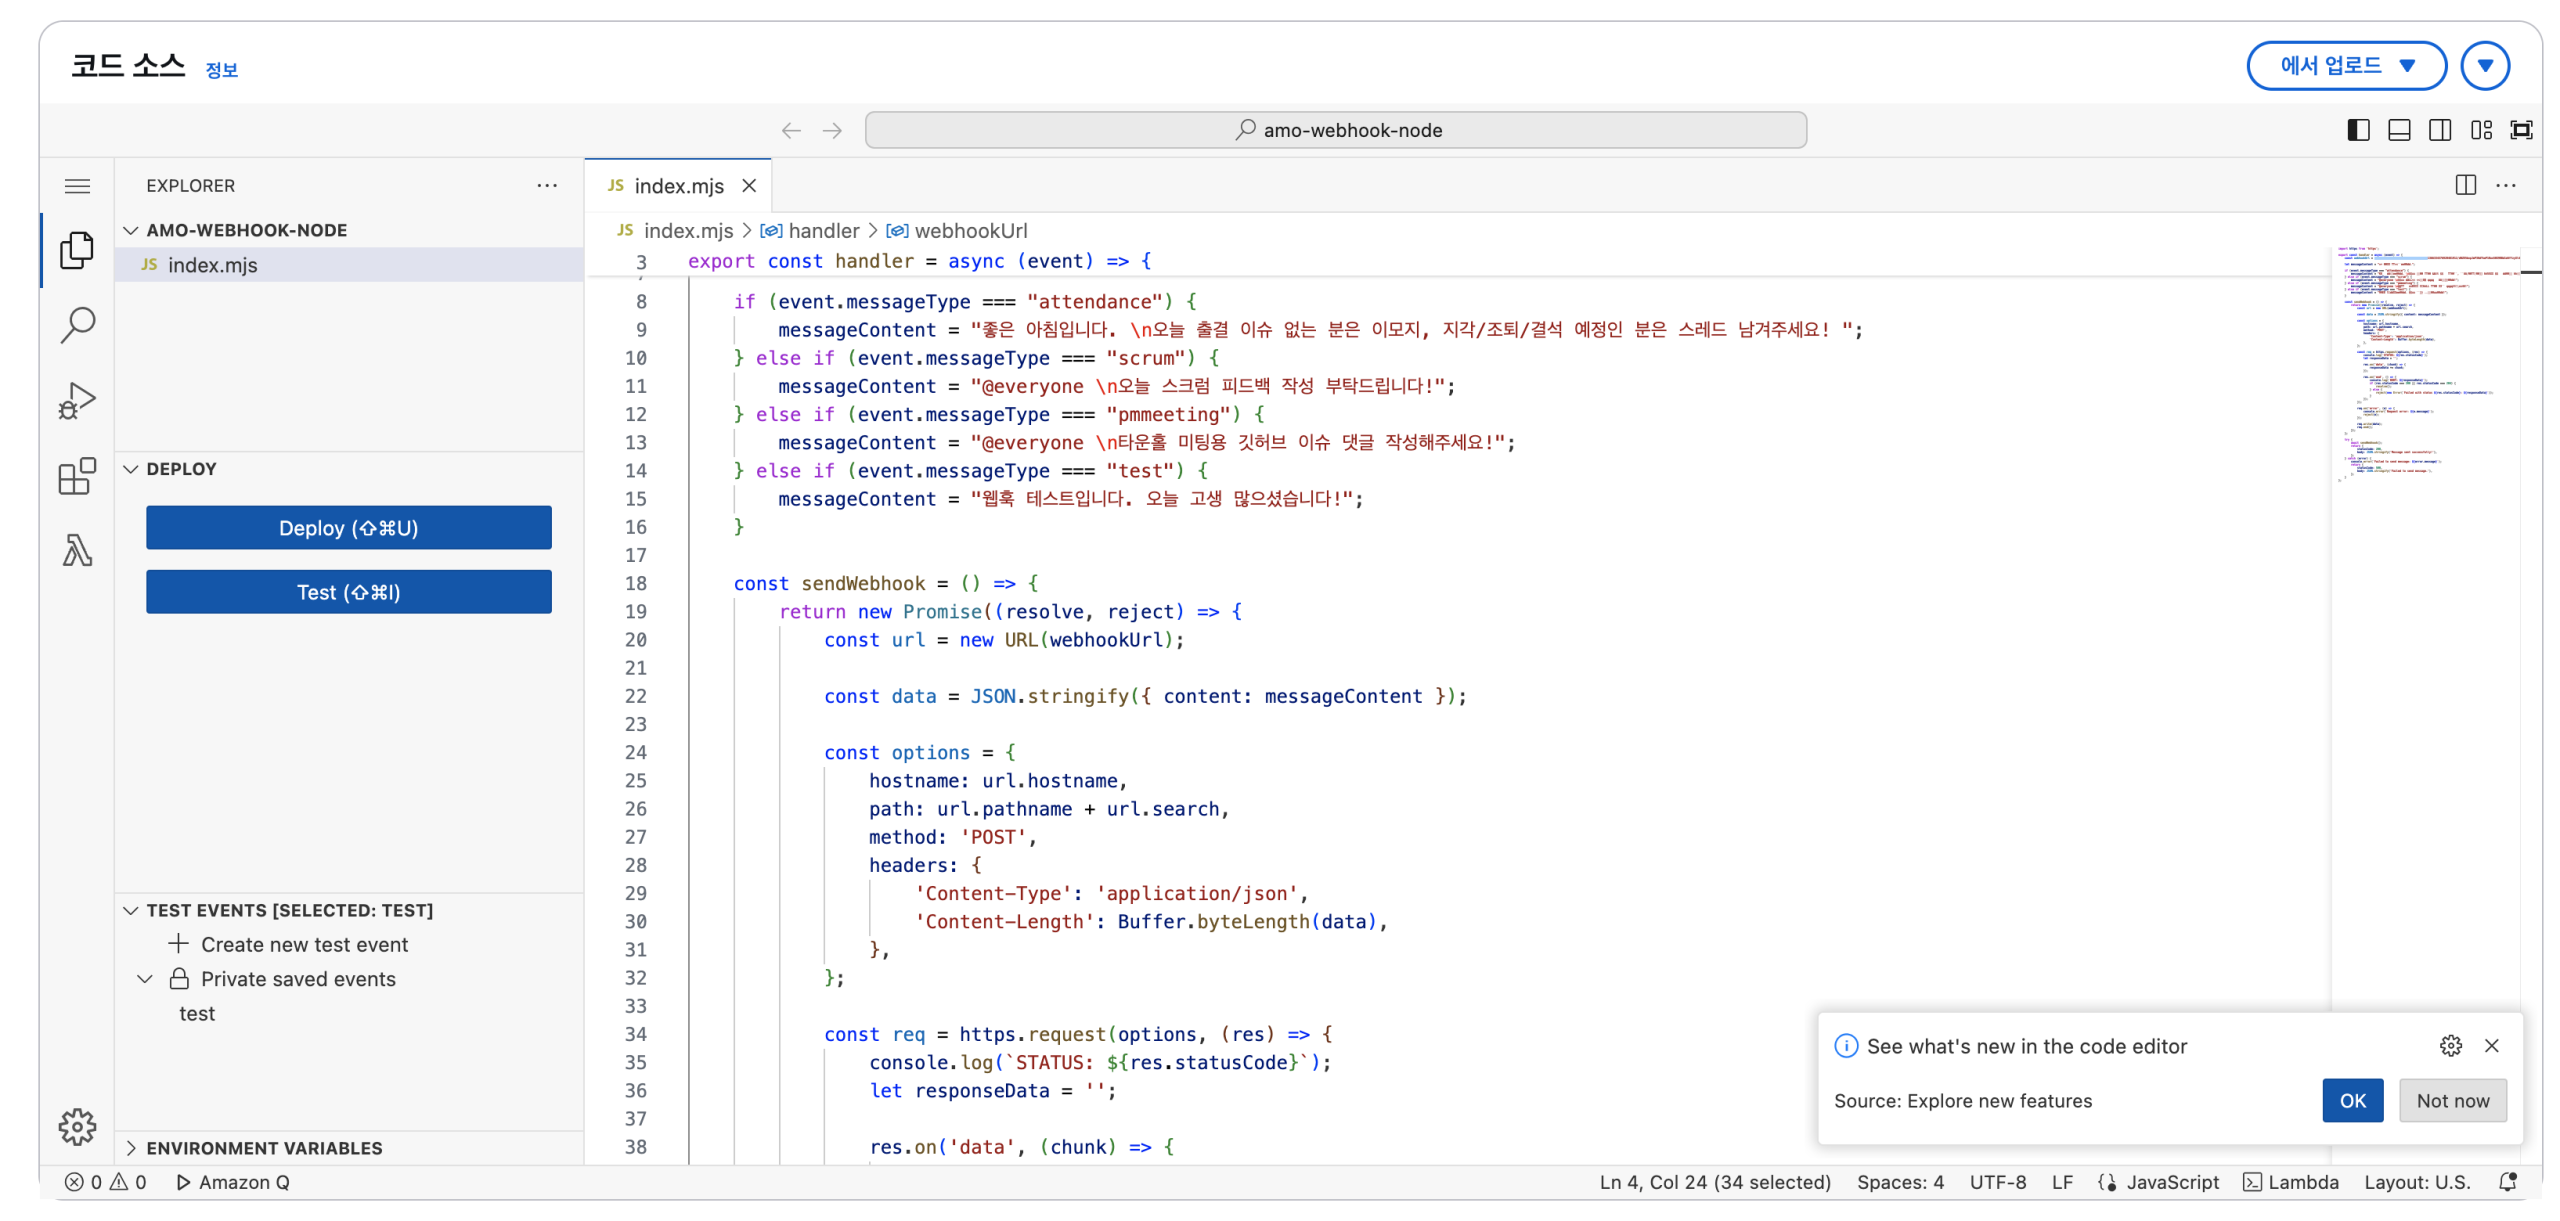The height and width of the screenshot is (1221, 2560).
Task: Open the Search panel in the activity bar
Action: (x=77, y=325)
